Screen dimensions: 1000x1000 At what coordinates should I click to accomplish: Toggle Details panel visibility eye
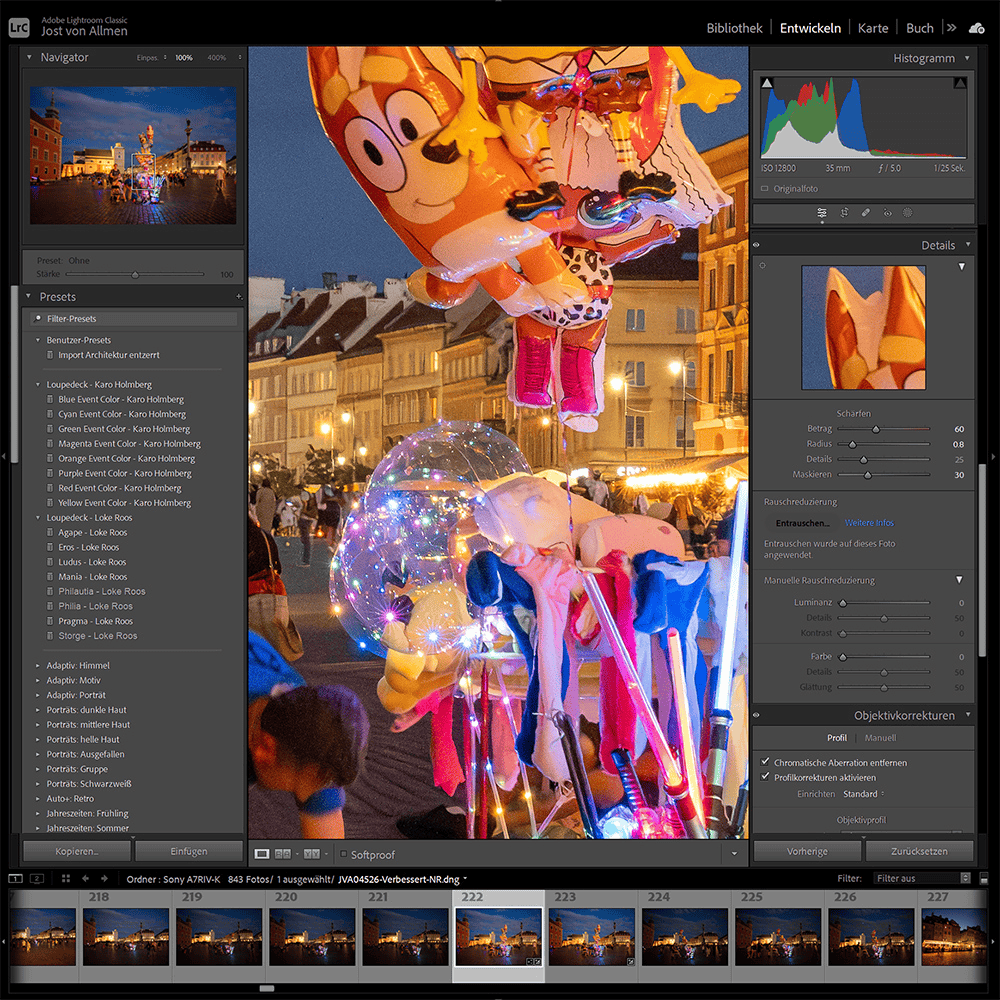pyautogui.click(x=756, y=245)
